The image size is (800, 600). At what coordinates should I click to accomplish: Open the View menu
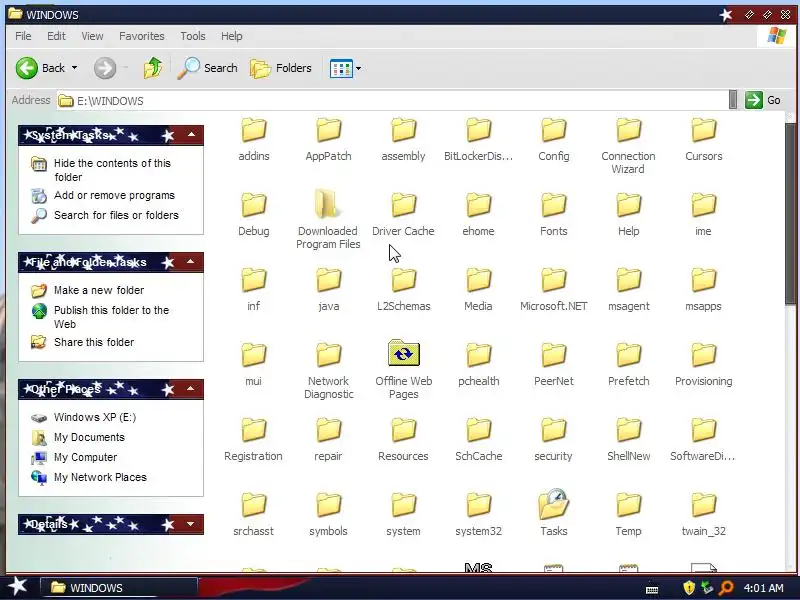(92, 36)
